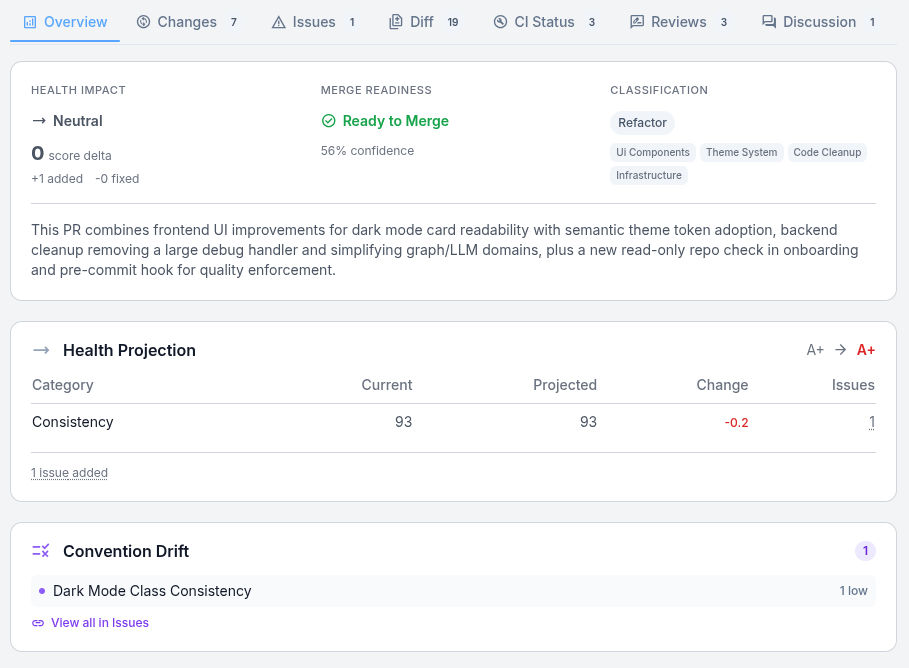Viewport: 909px width, 668px height.
Task: Click the Convention Drift header icon
Action: tap(41, 551)
